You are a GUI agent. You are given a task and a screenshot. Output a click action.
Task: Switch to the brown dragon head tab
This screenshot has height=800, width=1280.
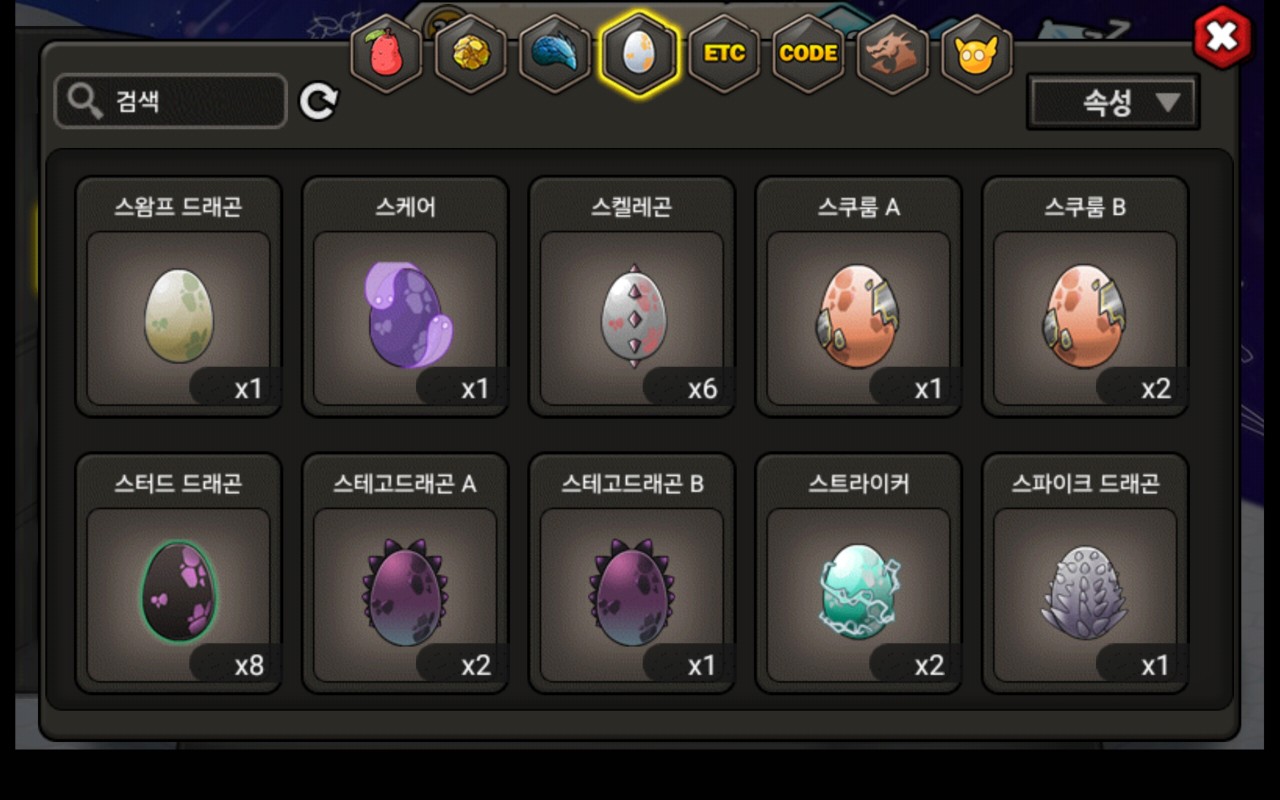click(893, 54)
